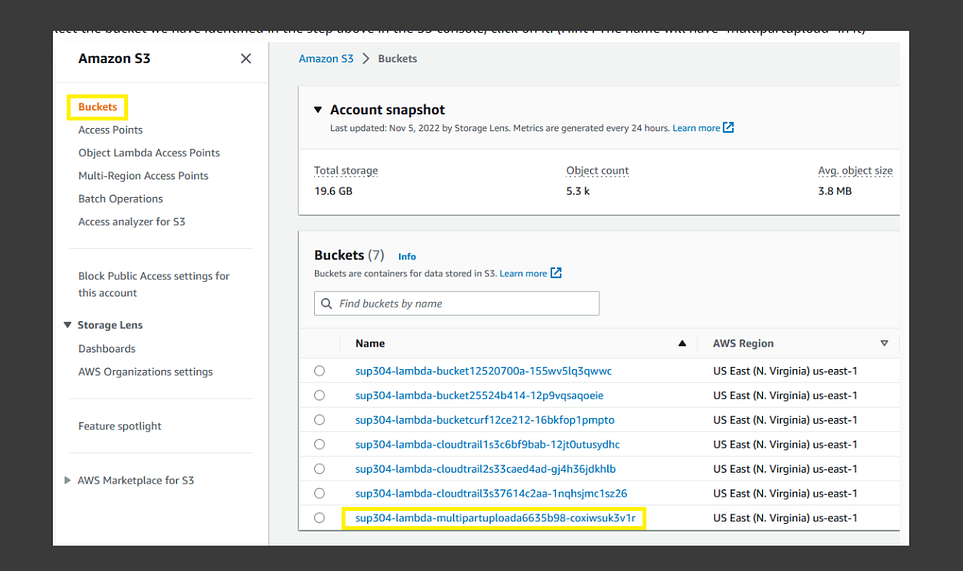Expand AWS Marketplace for S3

68,481
